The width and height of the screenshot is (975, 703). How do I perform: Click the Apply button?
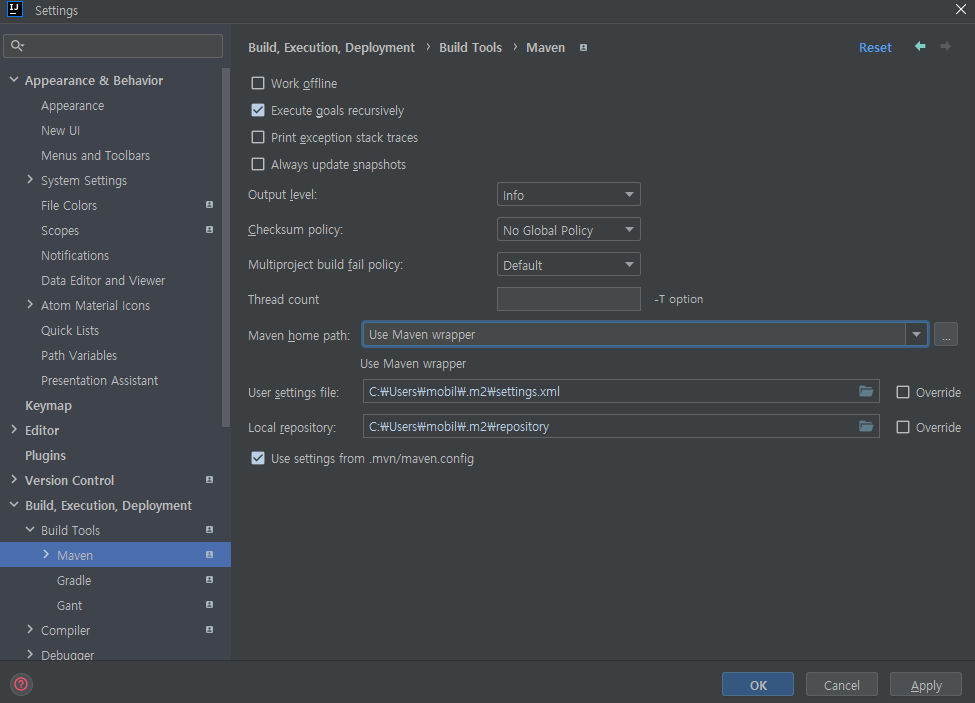(926, 685)
